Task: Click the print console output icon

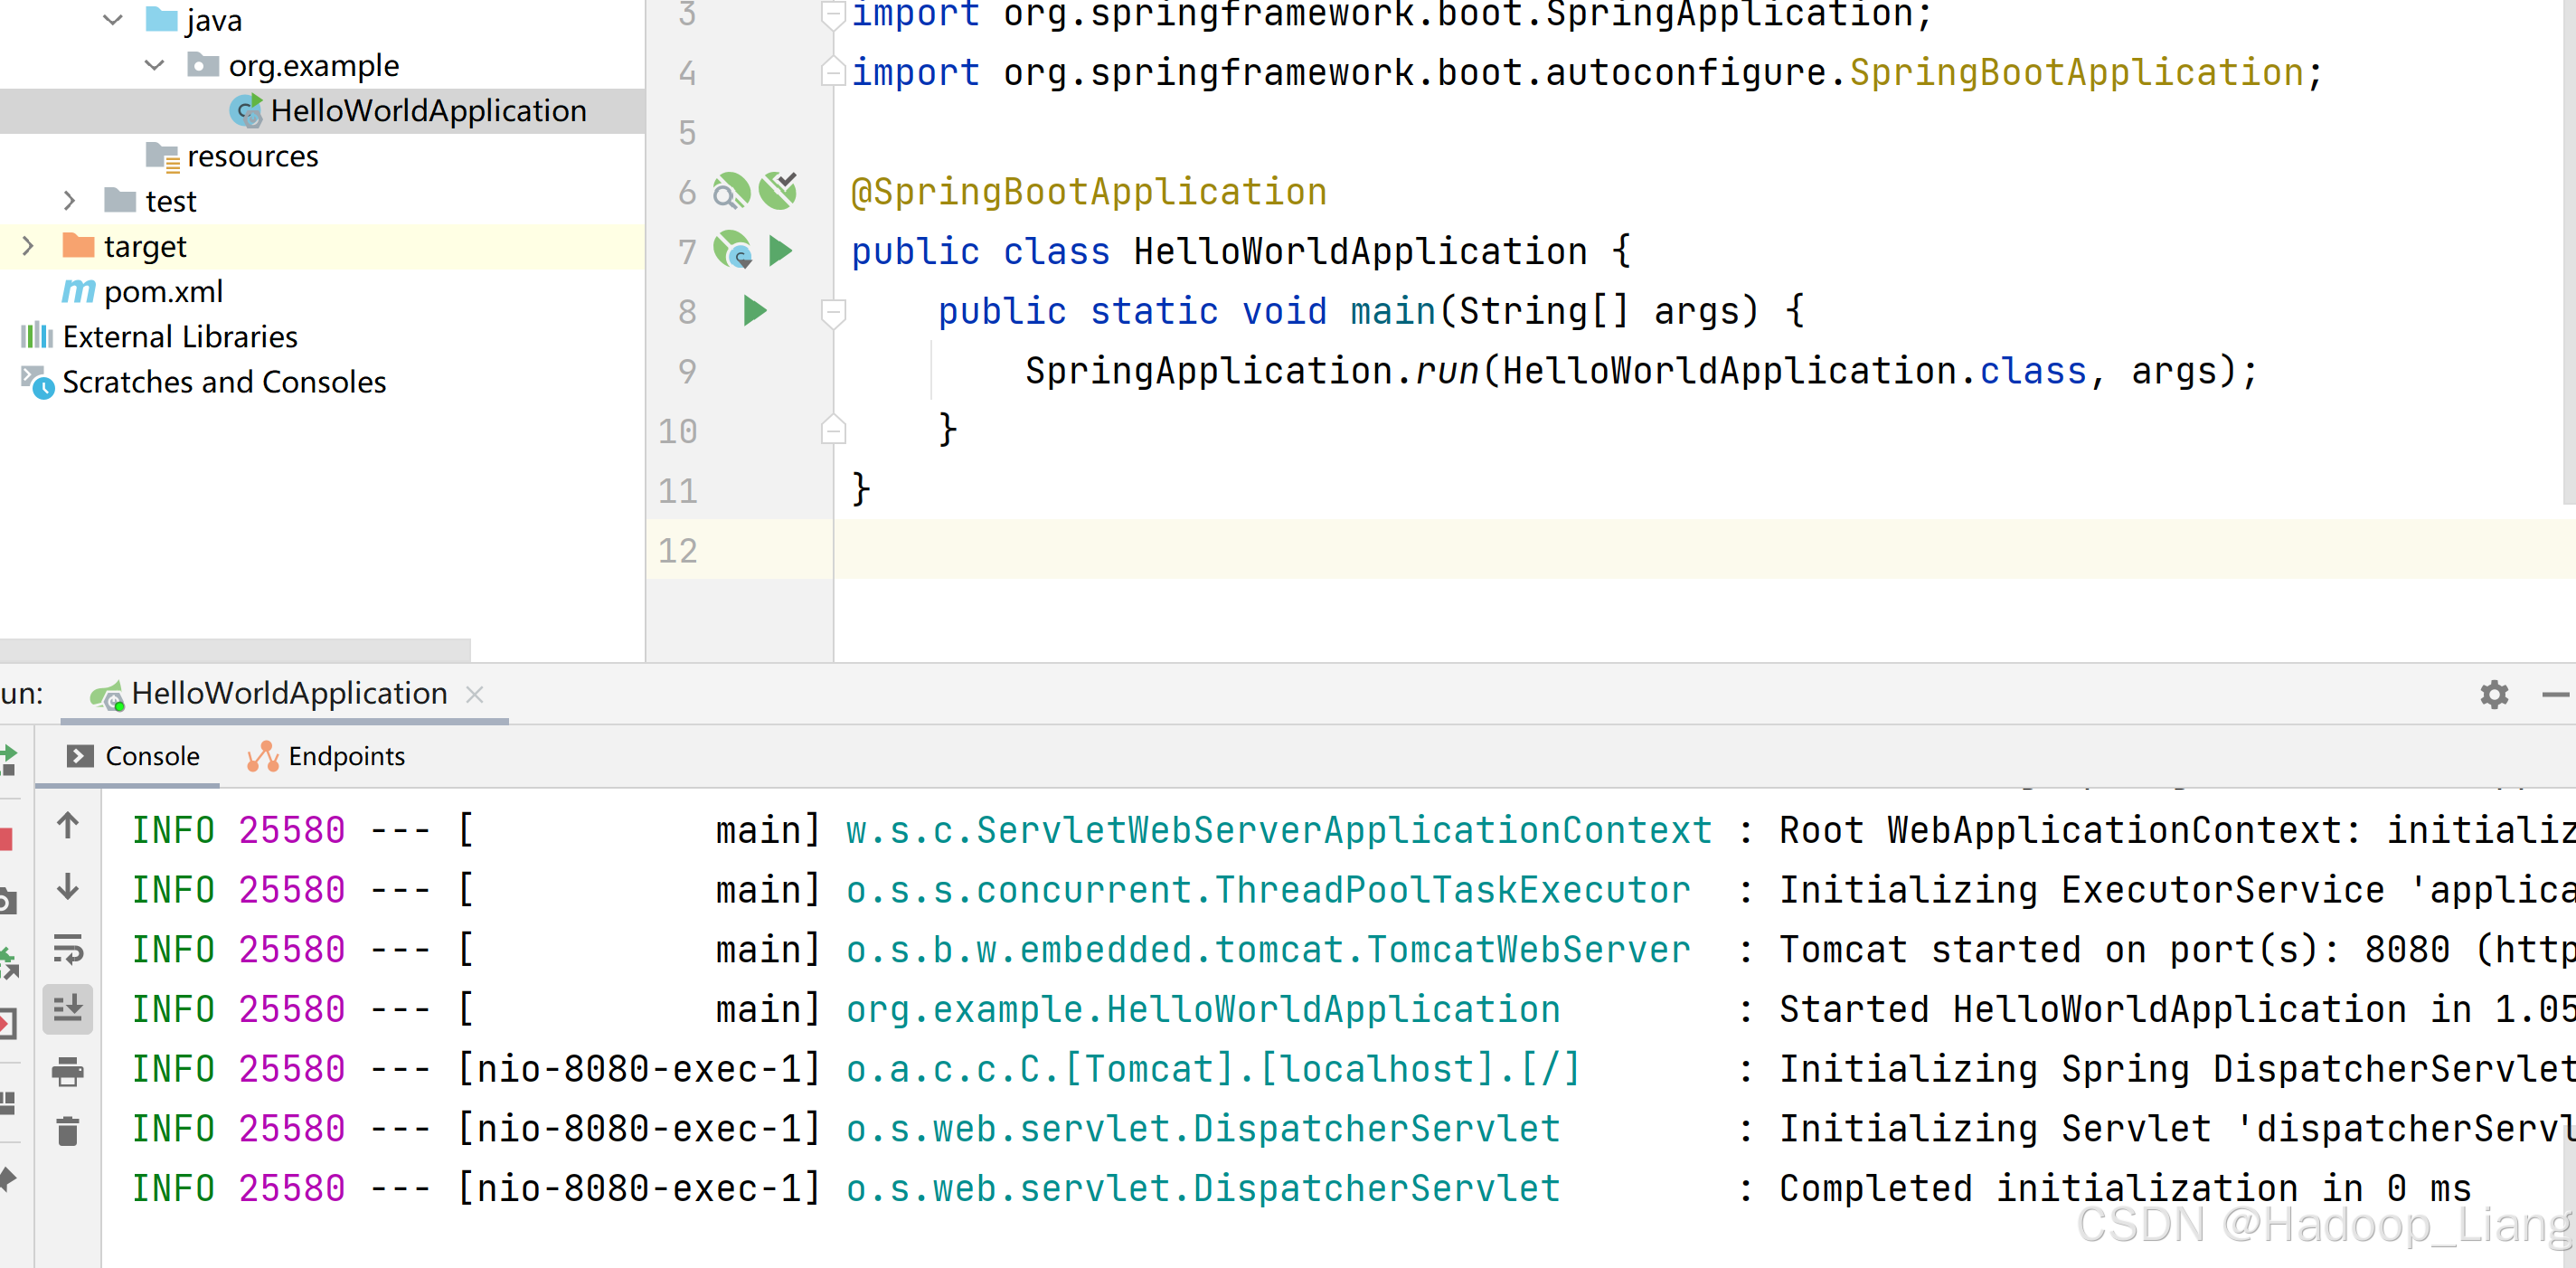Action: pos(68,1072)
